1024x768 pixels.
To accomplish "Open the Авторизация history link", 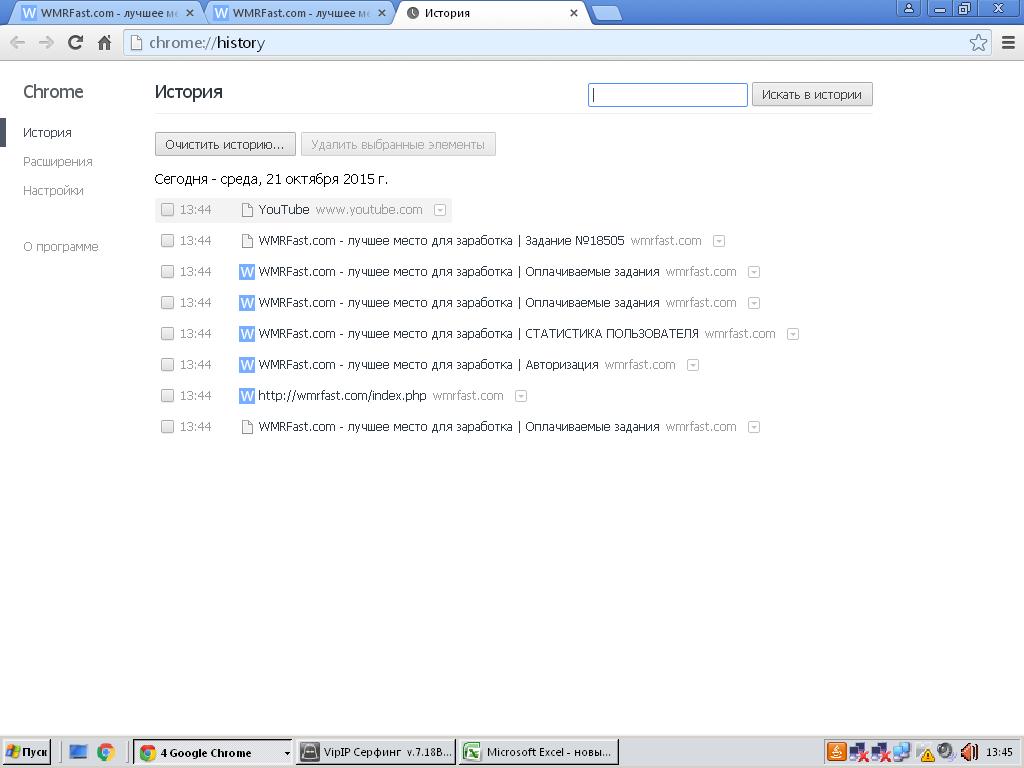I will (428, 364).
